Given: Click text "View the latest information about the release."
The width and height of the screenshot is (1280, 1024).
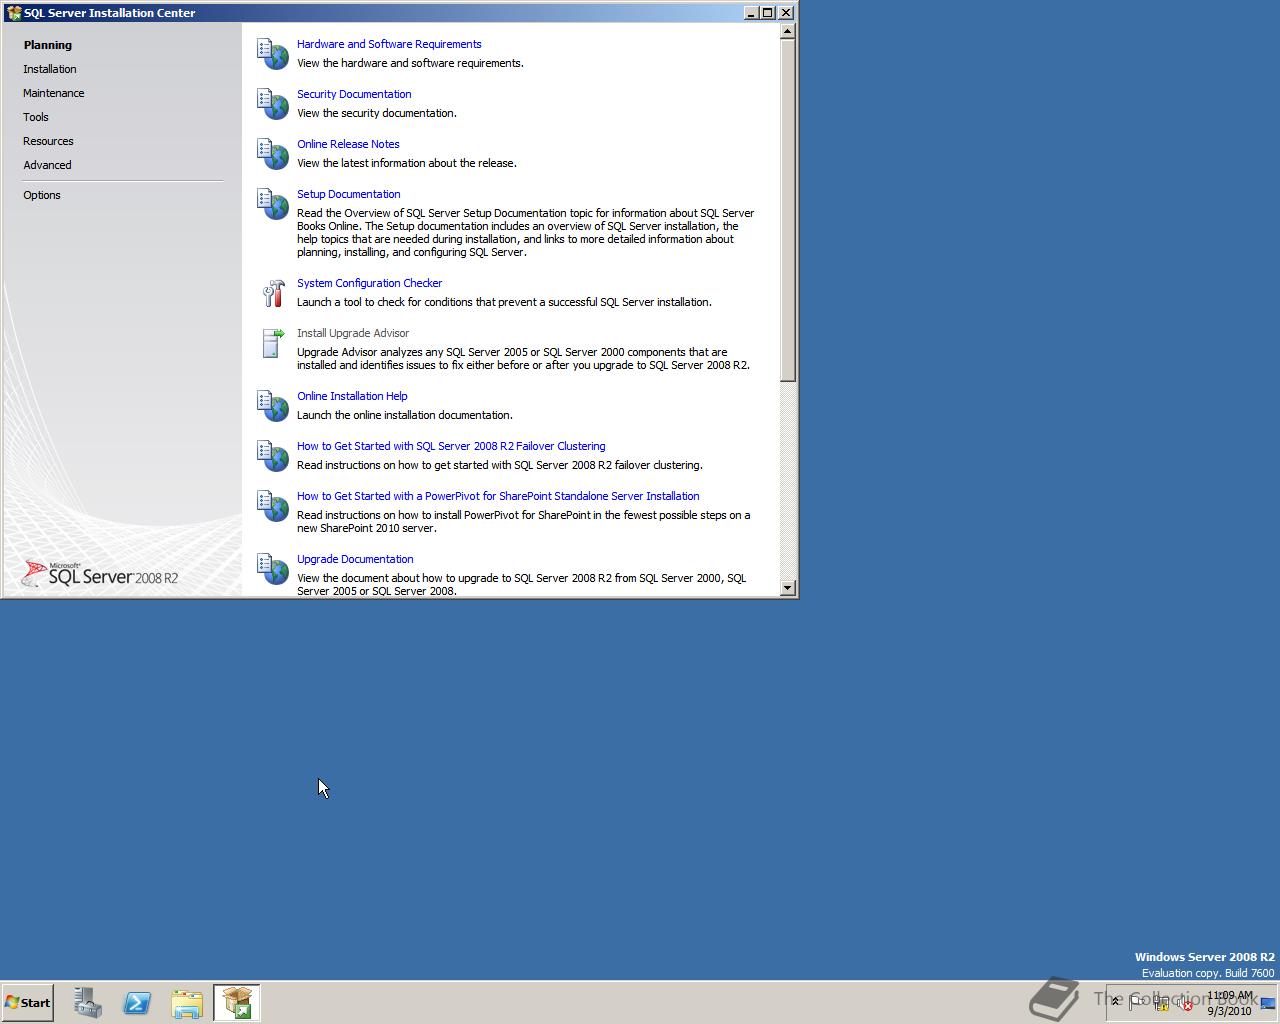Looking at the screenshot, I should pyautogui.click(x=407, y=163).
